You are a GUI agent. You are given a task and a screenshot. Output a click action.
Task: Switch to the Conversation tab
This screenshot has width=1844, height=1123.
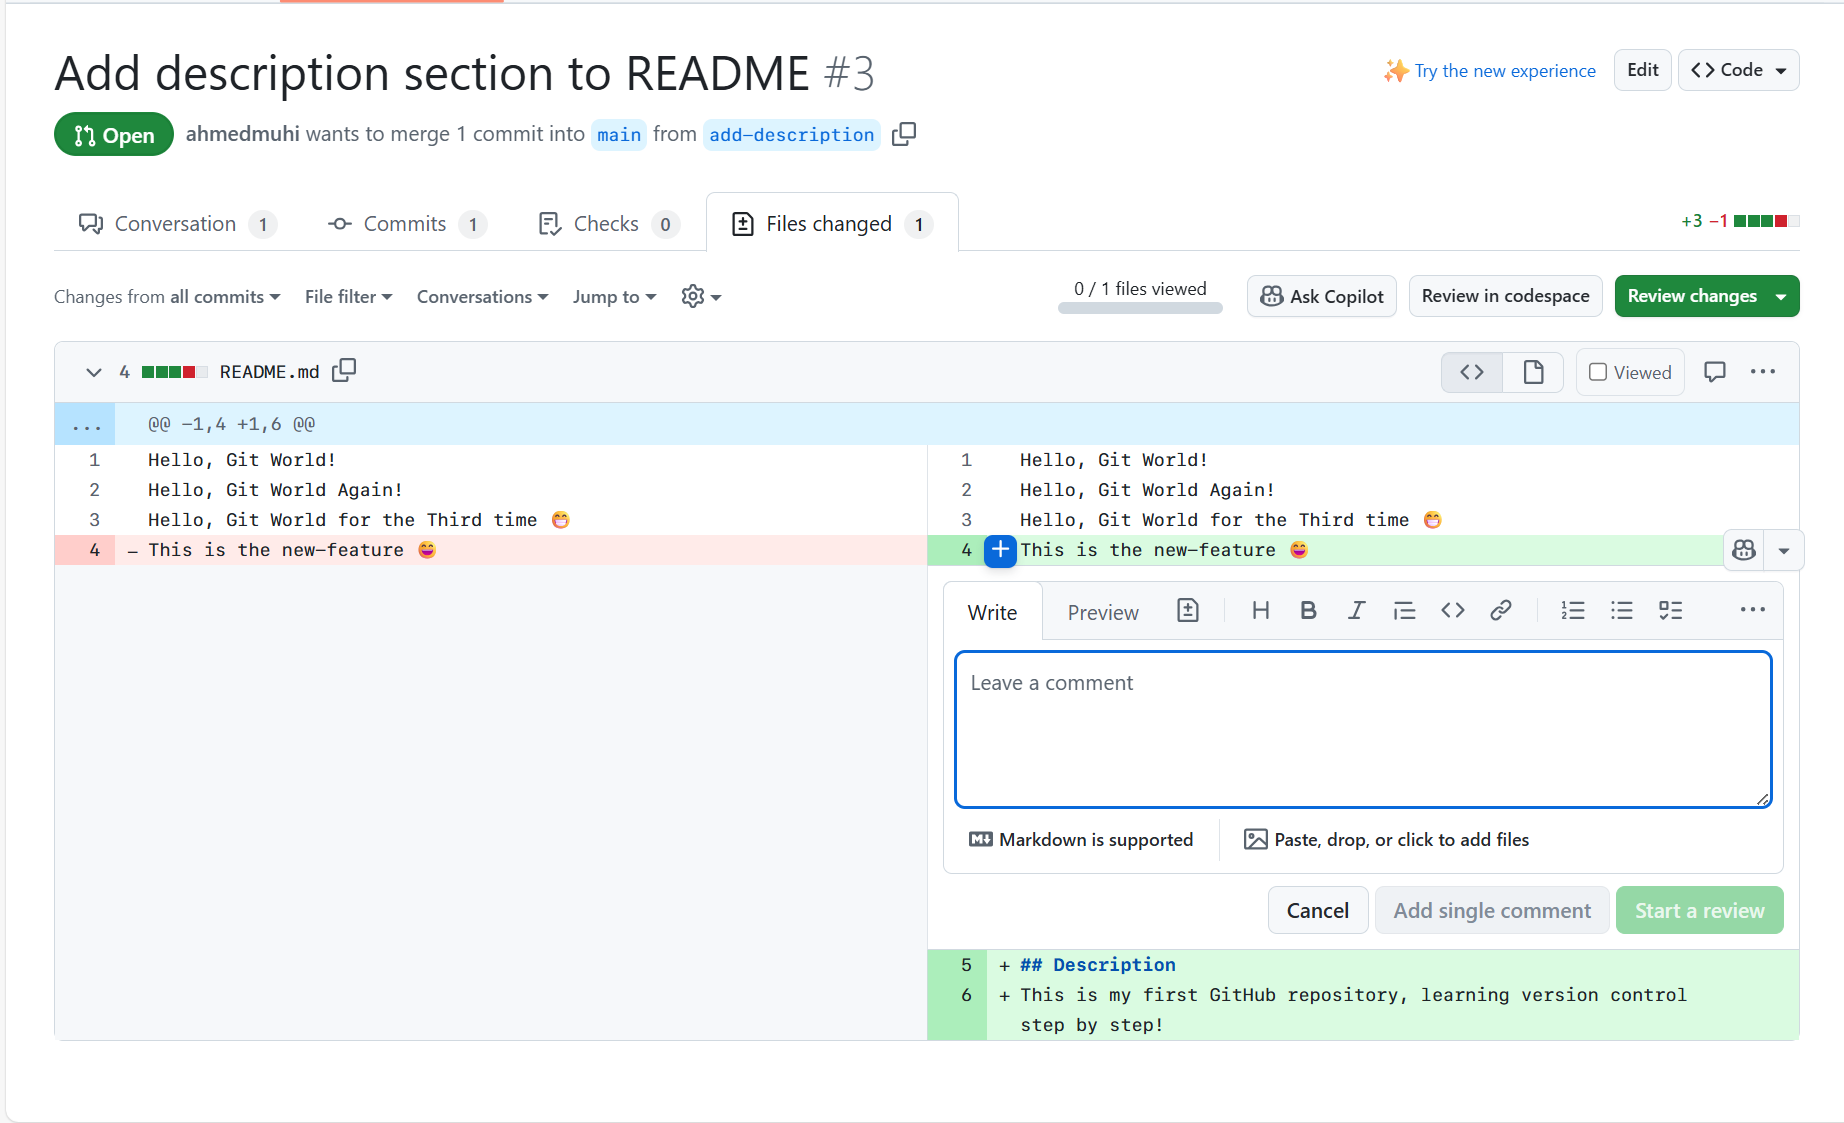(x=176, y=224)
